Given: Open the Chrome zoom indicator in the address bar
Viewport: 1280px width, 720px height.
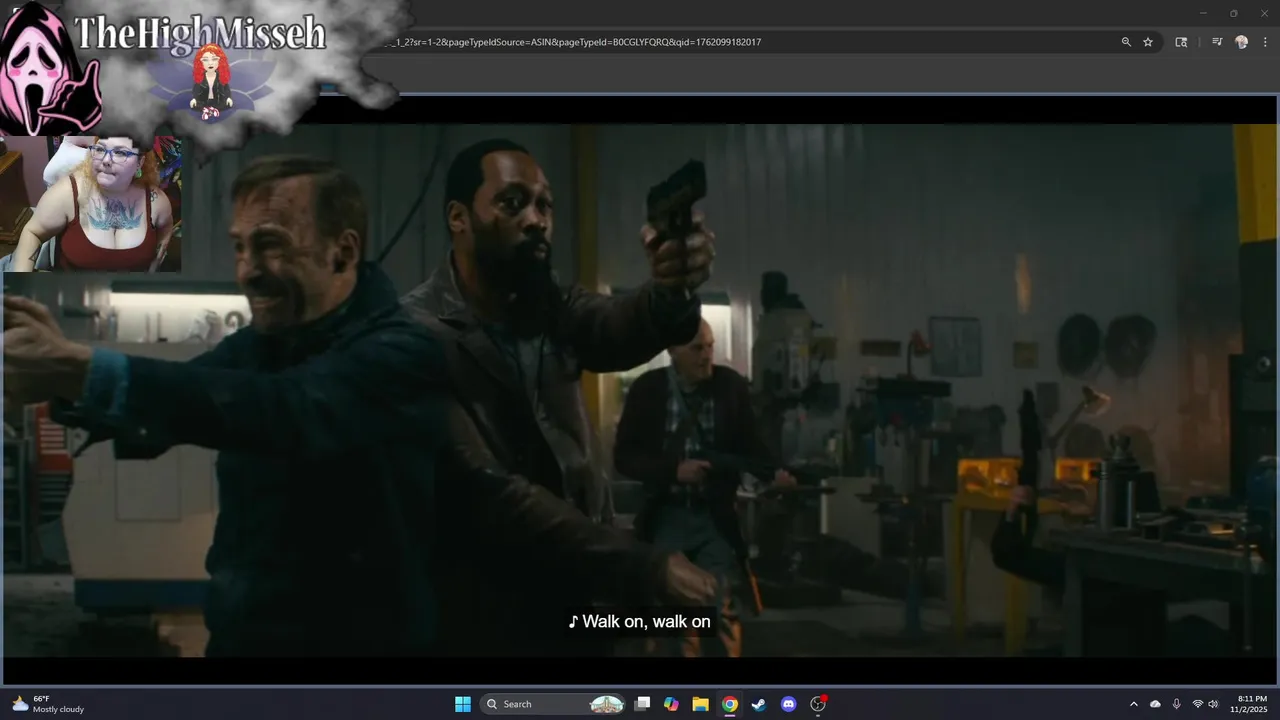Looking at the screenshot, I should [1126, 42].
